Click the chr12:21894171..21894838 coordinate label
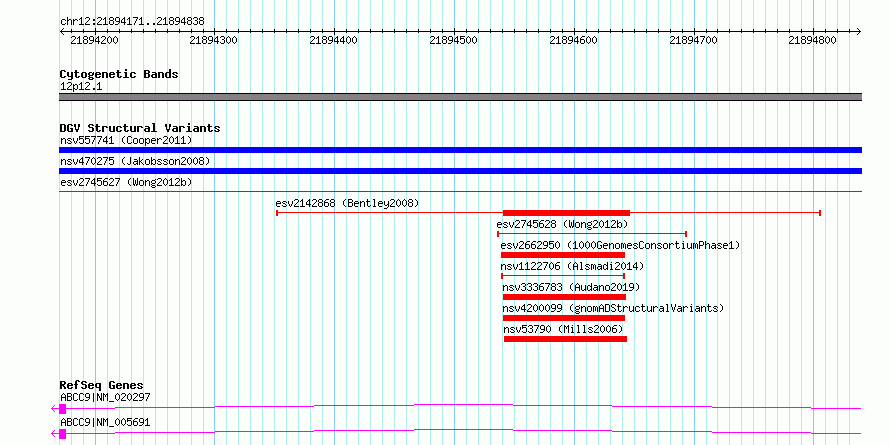Image resolution: width=890 pixels, height=445 pixels. (x=132, y=22)
